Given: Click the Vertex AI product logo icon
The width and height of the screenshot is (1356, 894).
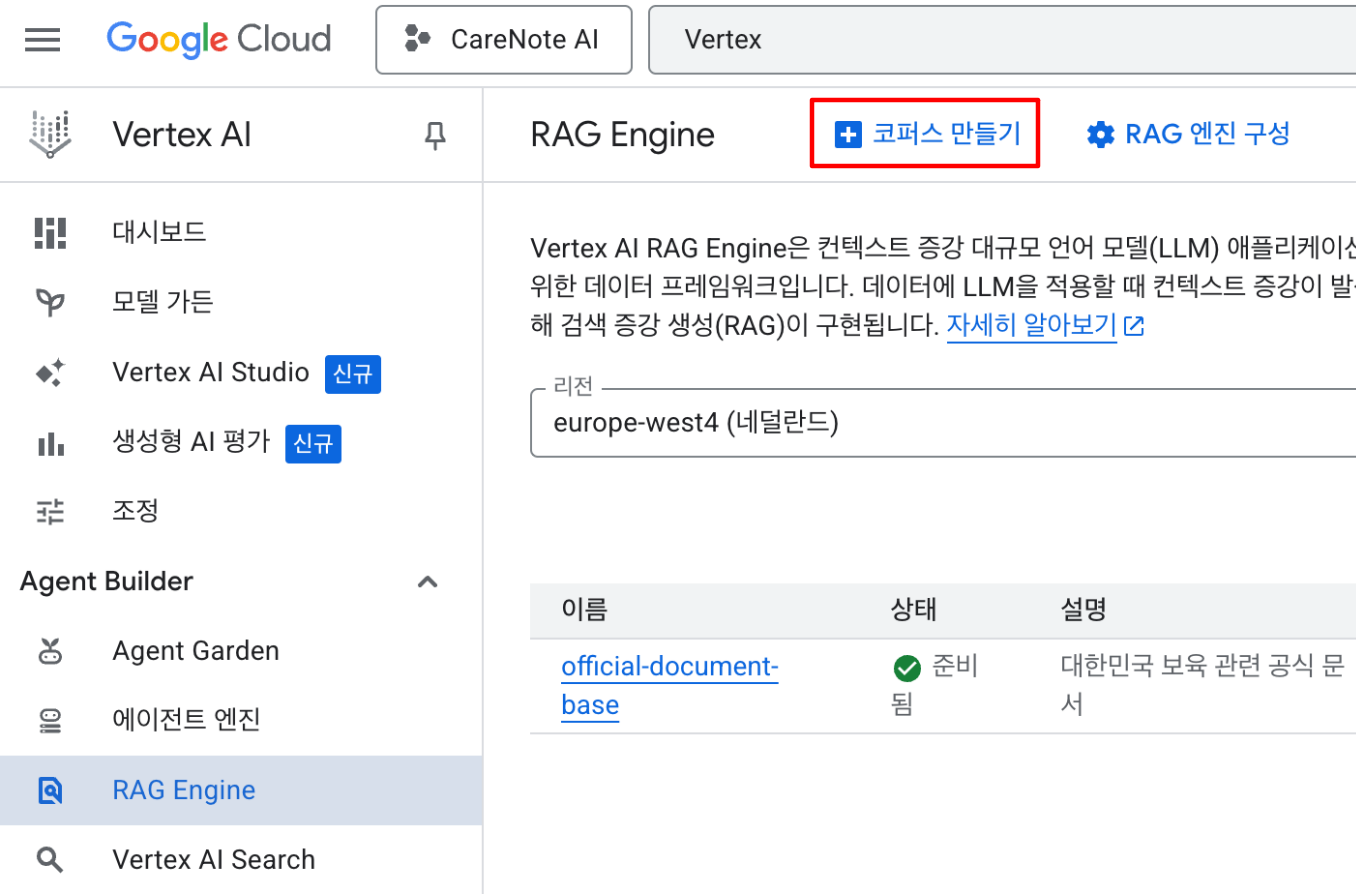Looking at the screenshot, I should [51, 134].
